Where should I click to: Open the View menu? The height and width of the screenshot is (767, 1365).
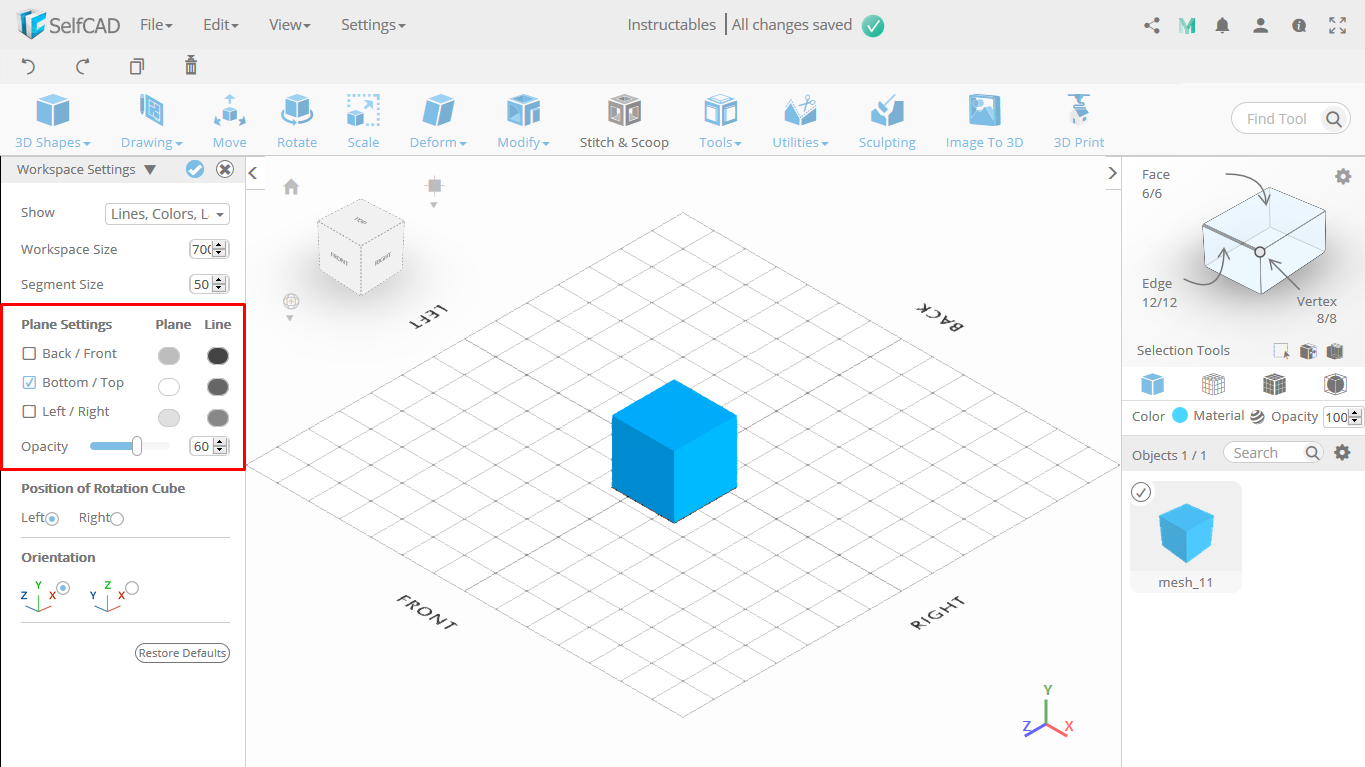click(x=290, y=25)
